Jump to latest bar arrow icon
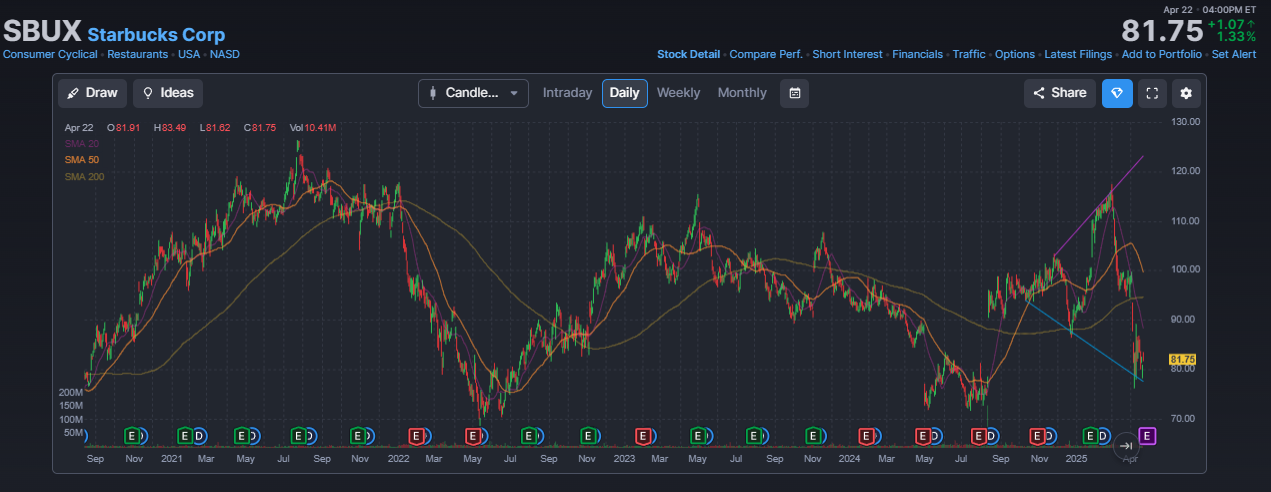 [1125, 447]
